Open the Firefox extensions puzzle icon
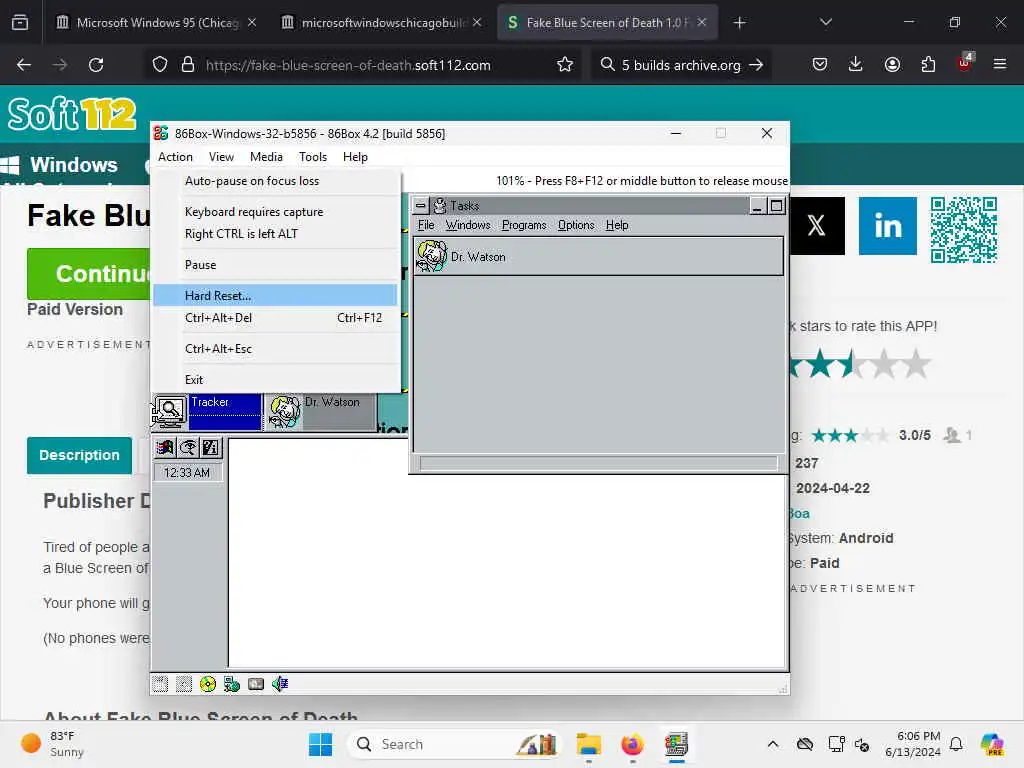Viewport: 1024px width, 768px height. tap(928, 65)
